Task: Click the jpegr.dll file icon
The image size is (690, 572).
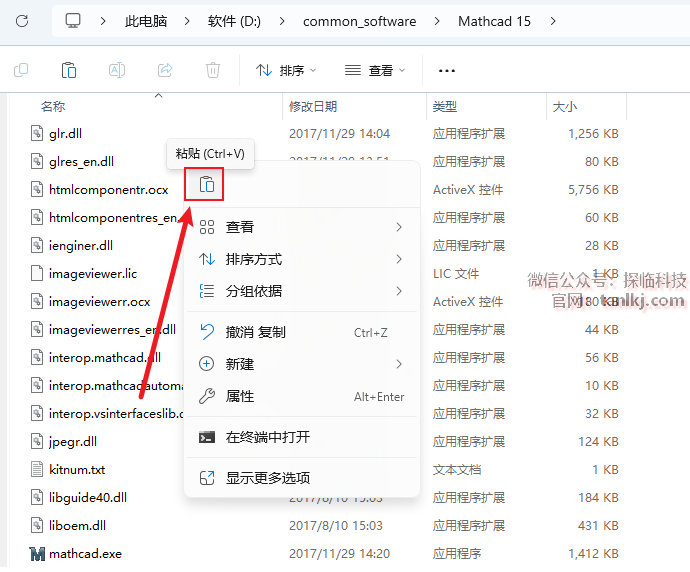Action: 37,441
